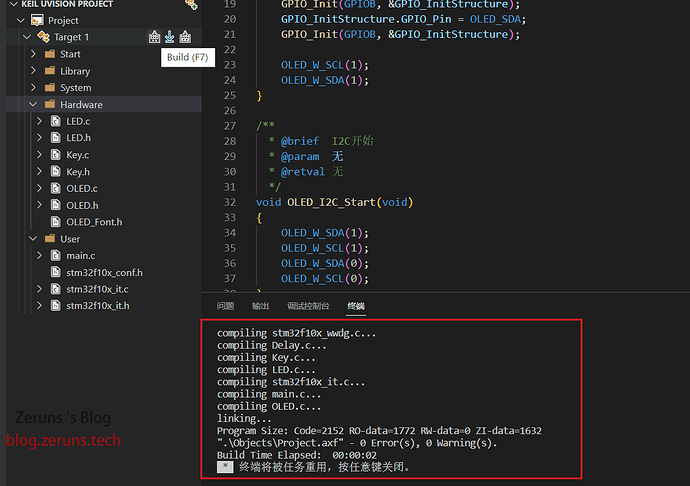690x486 pixels.
Task: Select stm32f10x_conf.h in the User folder
Action: (x=104, y=272)
